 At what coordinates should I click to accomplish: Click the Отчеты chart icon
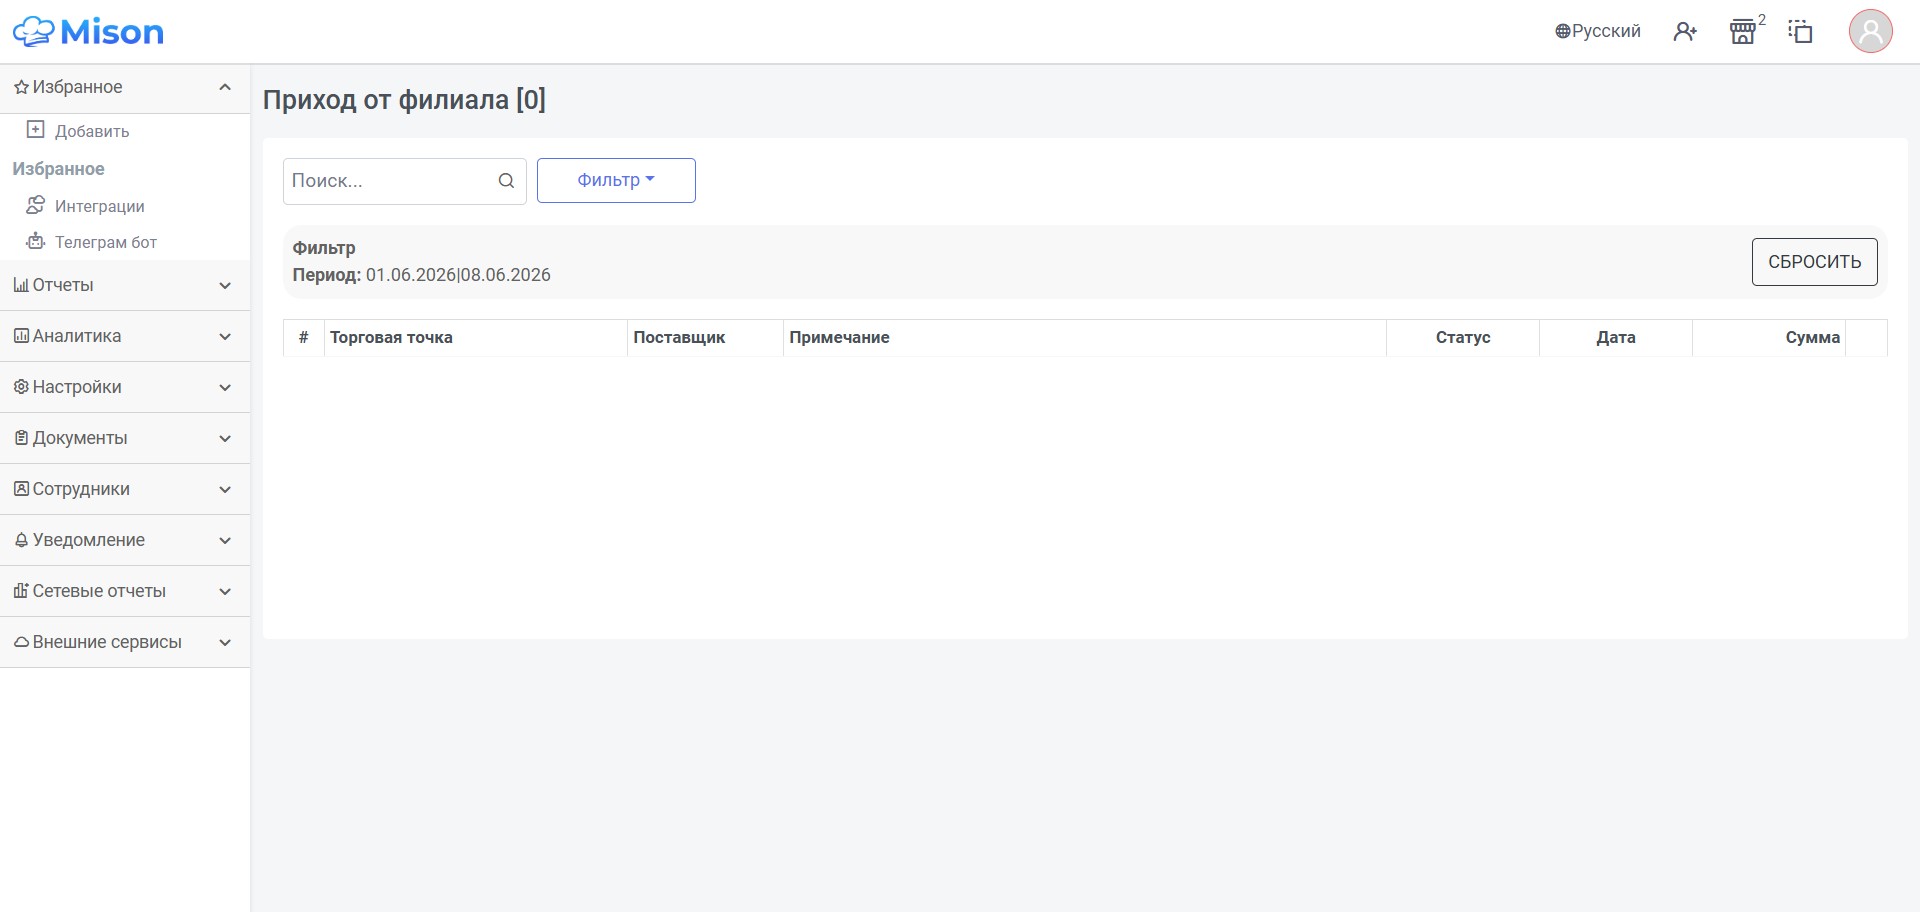point(21,285)
